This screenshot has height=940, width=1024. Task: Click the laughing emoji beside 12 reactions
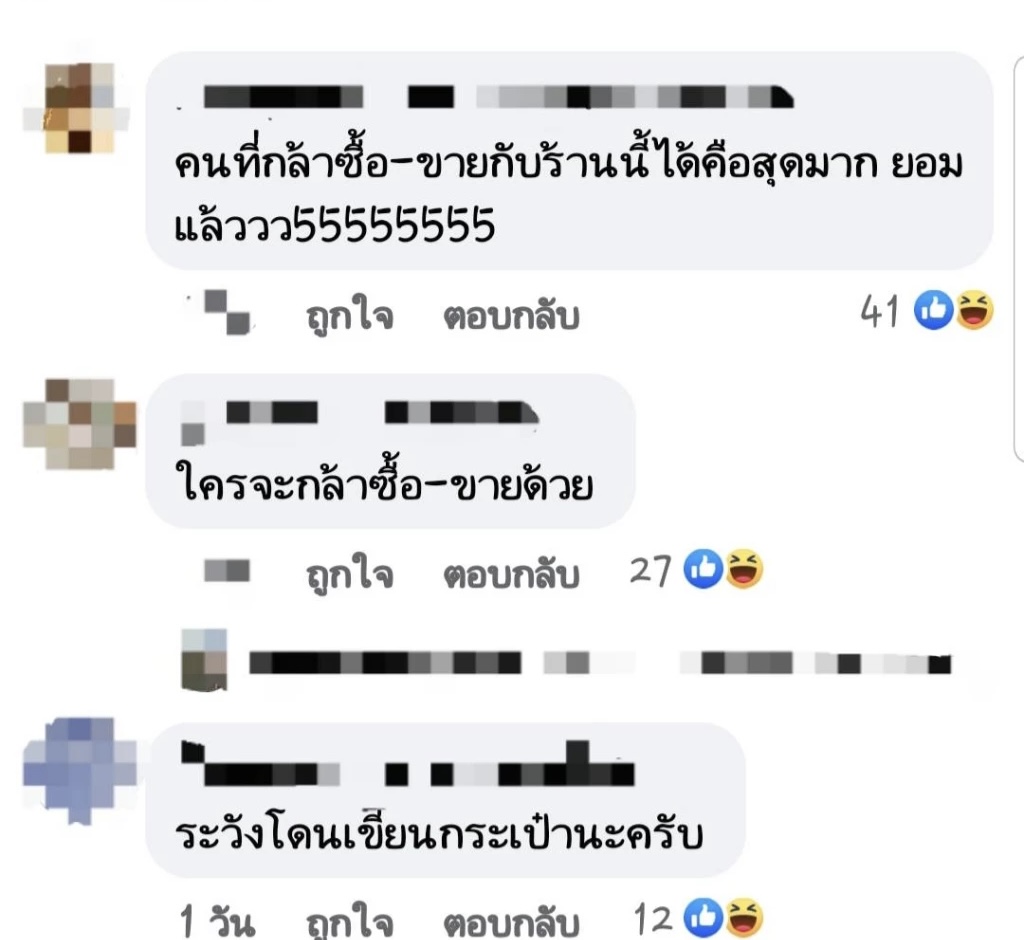point(744,917)
